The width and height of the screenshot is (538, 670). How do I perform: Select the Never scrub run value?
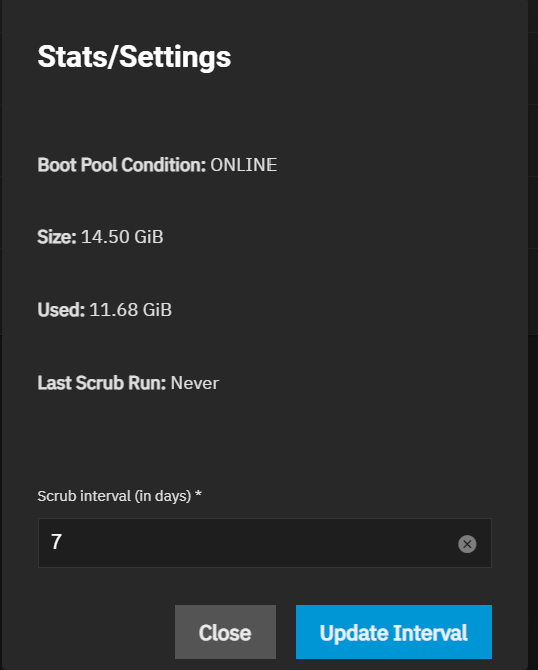coord(195,383)
